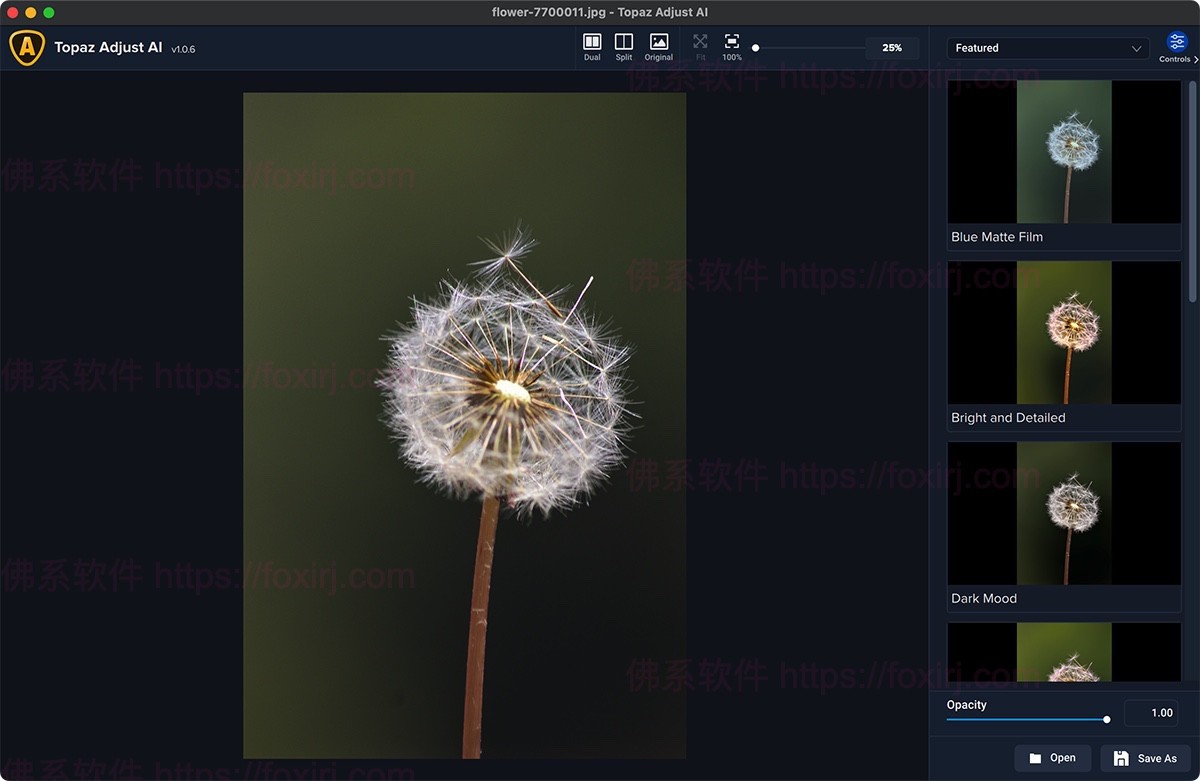Click the presets panel scrollbar
This screenshot has width=1200, height=781.
1191,190
